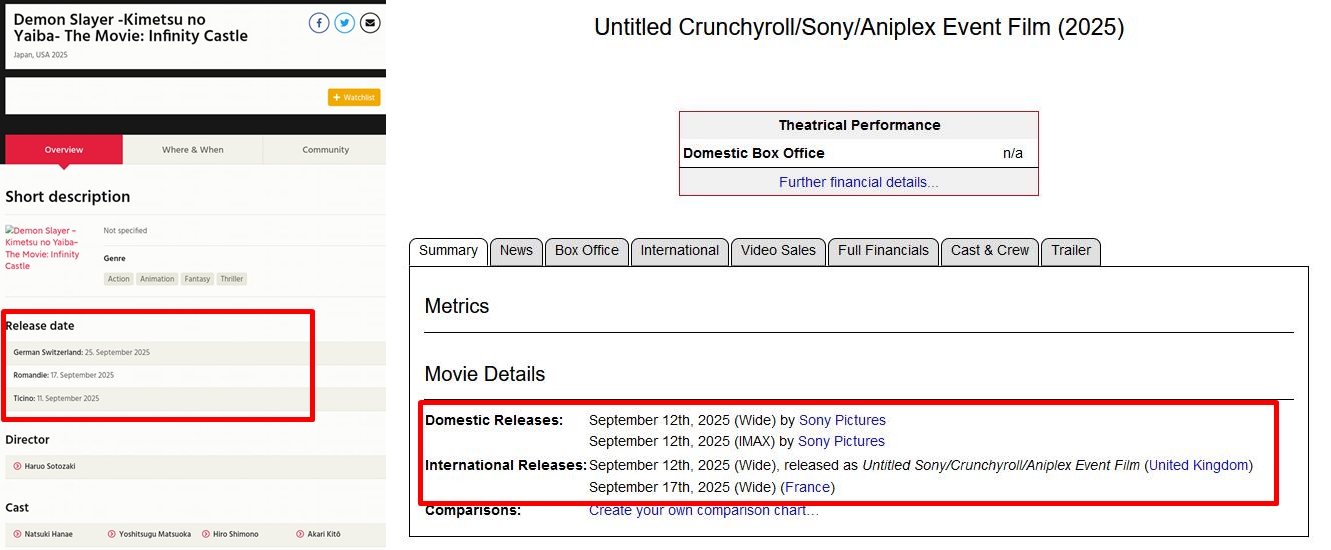
Task: Open the Community tab
Action: pyautogui.click(x=325, y=150)
